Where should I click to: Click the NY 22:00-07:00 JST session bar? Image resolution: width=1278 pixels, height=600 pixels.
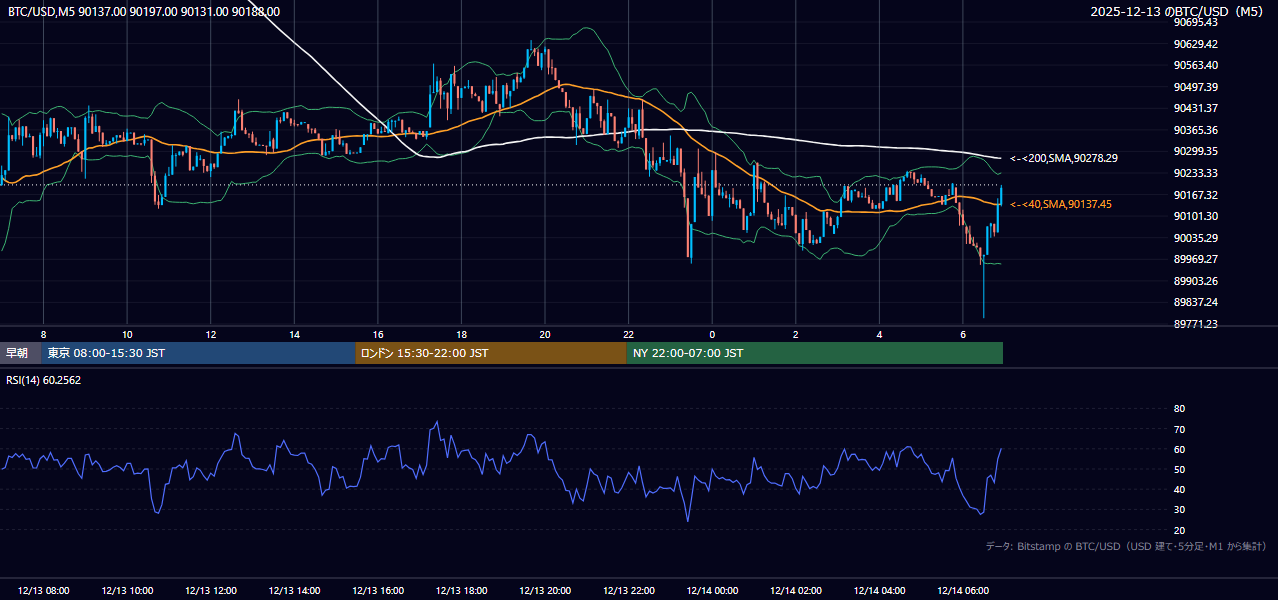point(815,353)
